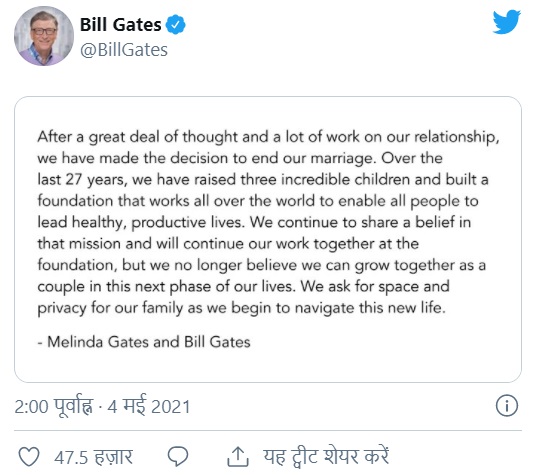The height and width of the screenshot is (475, 533).
Task: Click the 'last 27 years' sentence line
Action: [x=263, y=180]
